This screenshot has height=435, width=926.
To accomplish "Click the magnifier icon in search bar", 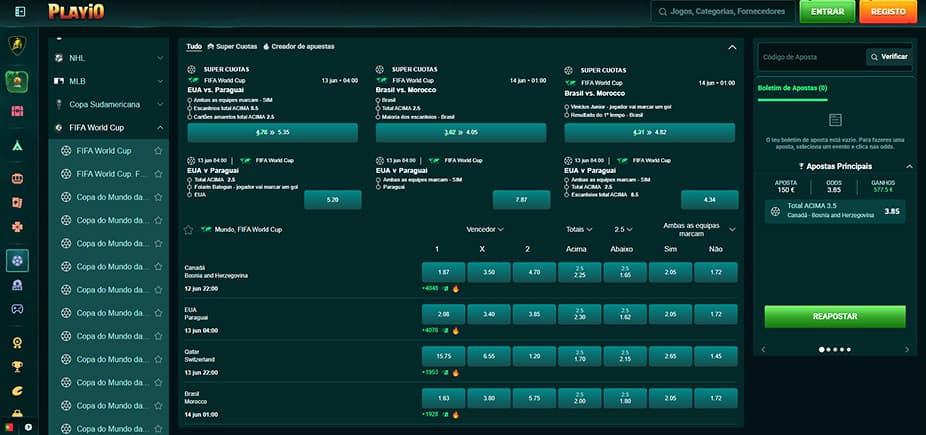I will click(x=663, y=12).
